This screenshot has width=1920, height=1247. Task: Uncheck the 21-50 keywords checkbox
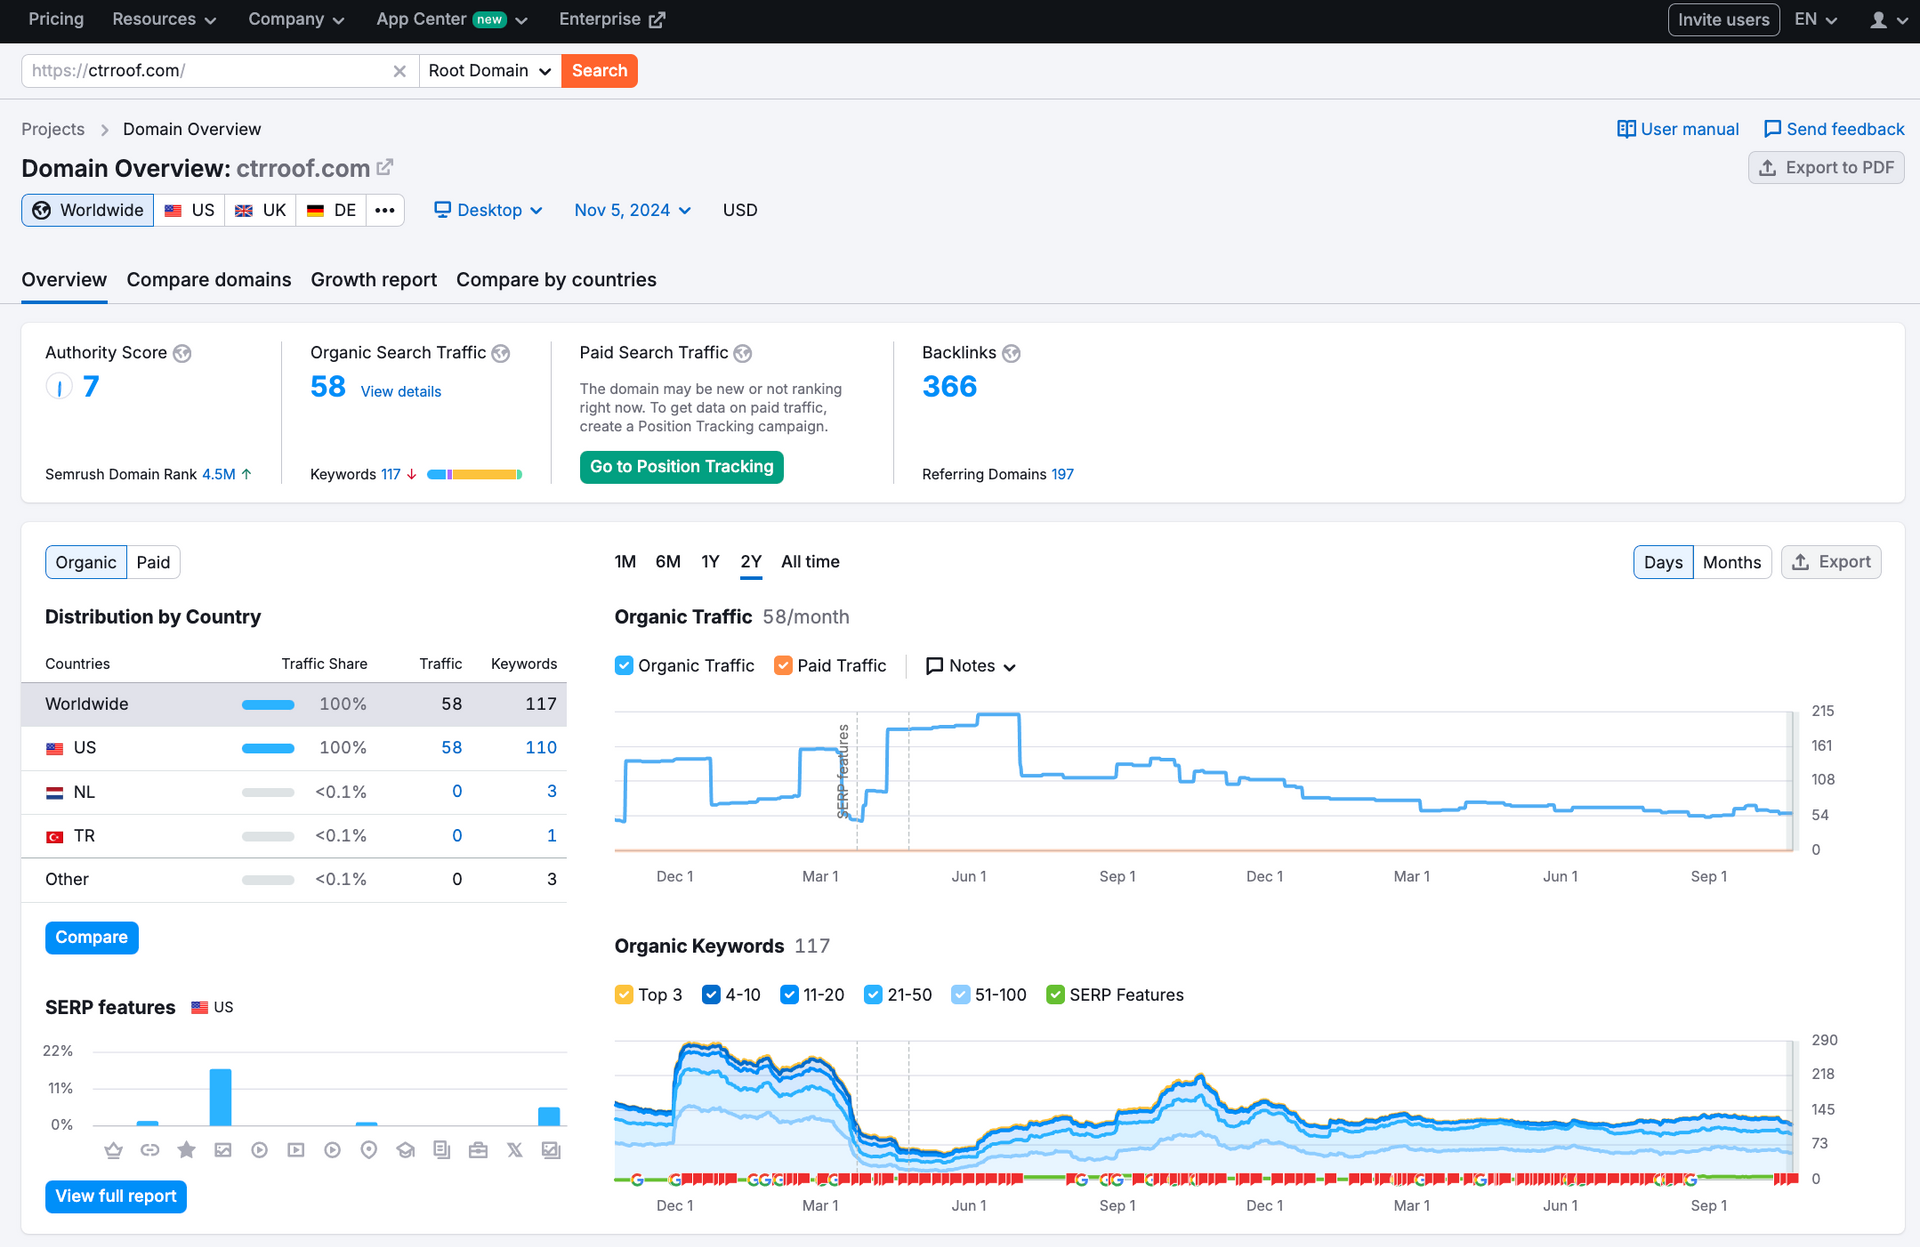(x=873, y=995)
